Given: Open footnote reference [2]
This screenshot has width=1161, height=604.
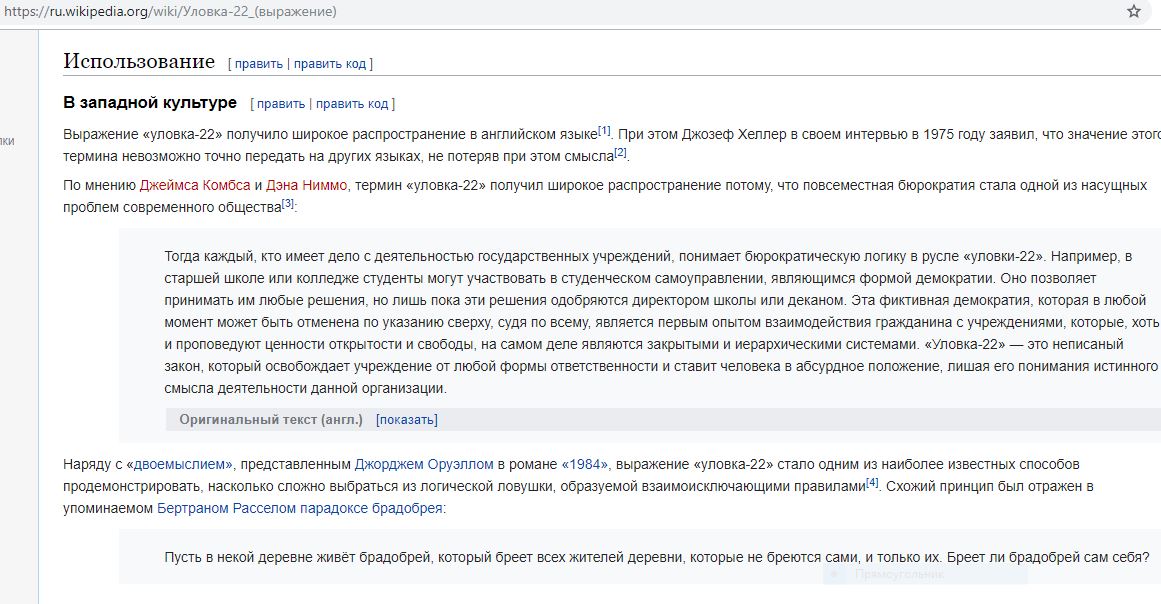Looking at the screenshot, I should coord(620,152).
